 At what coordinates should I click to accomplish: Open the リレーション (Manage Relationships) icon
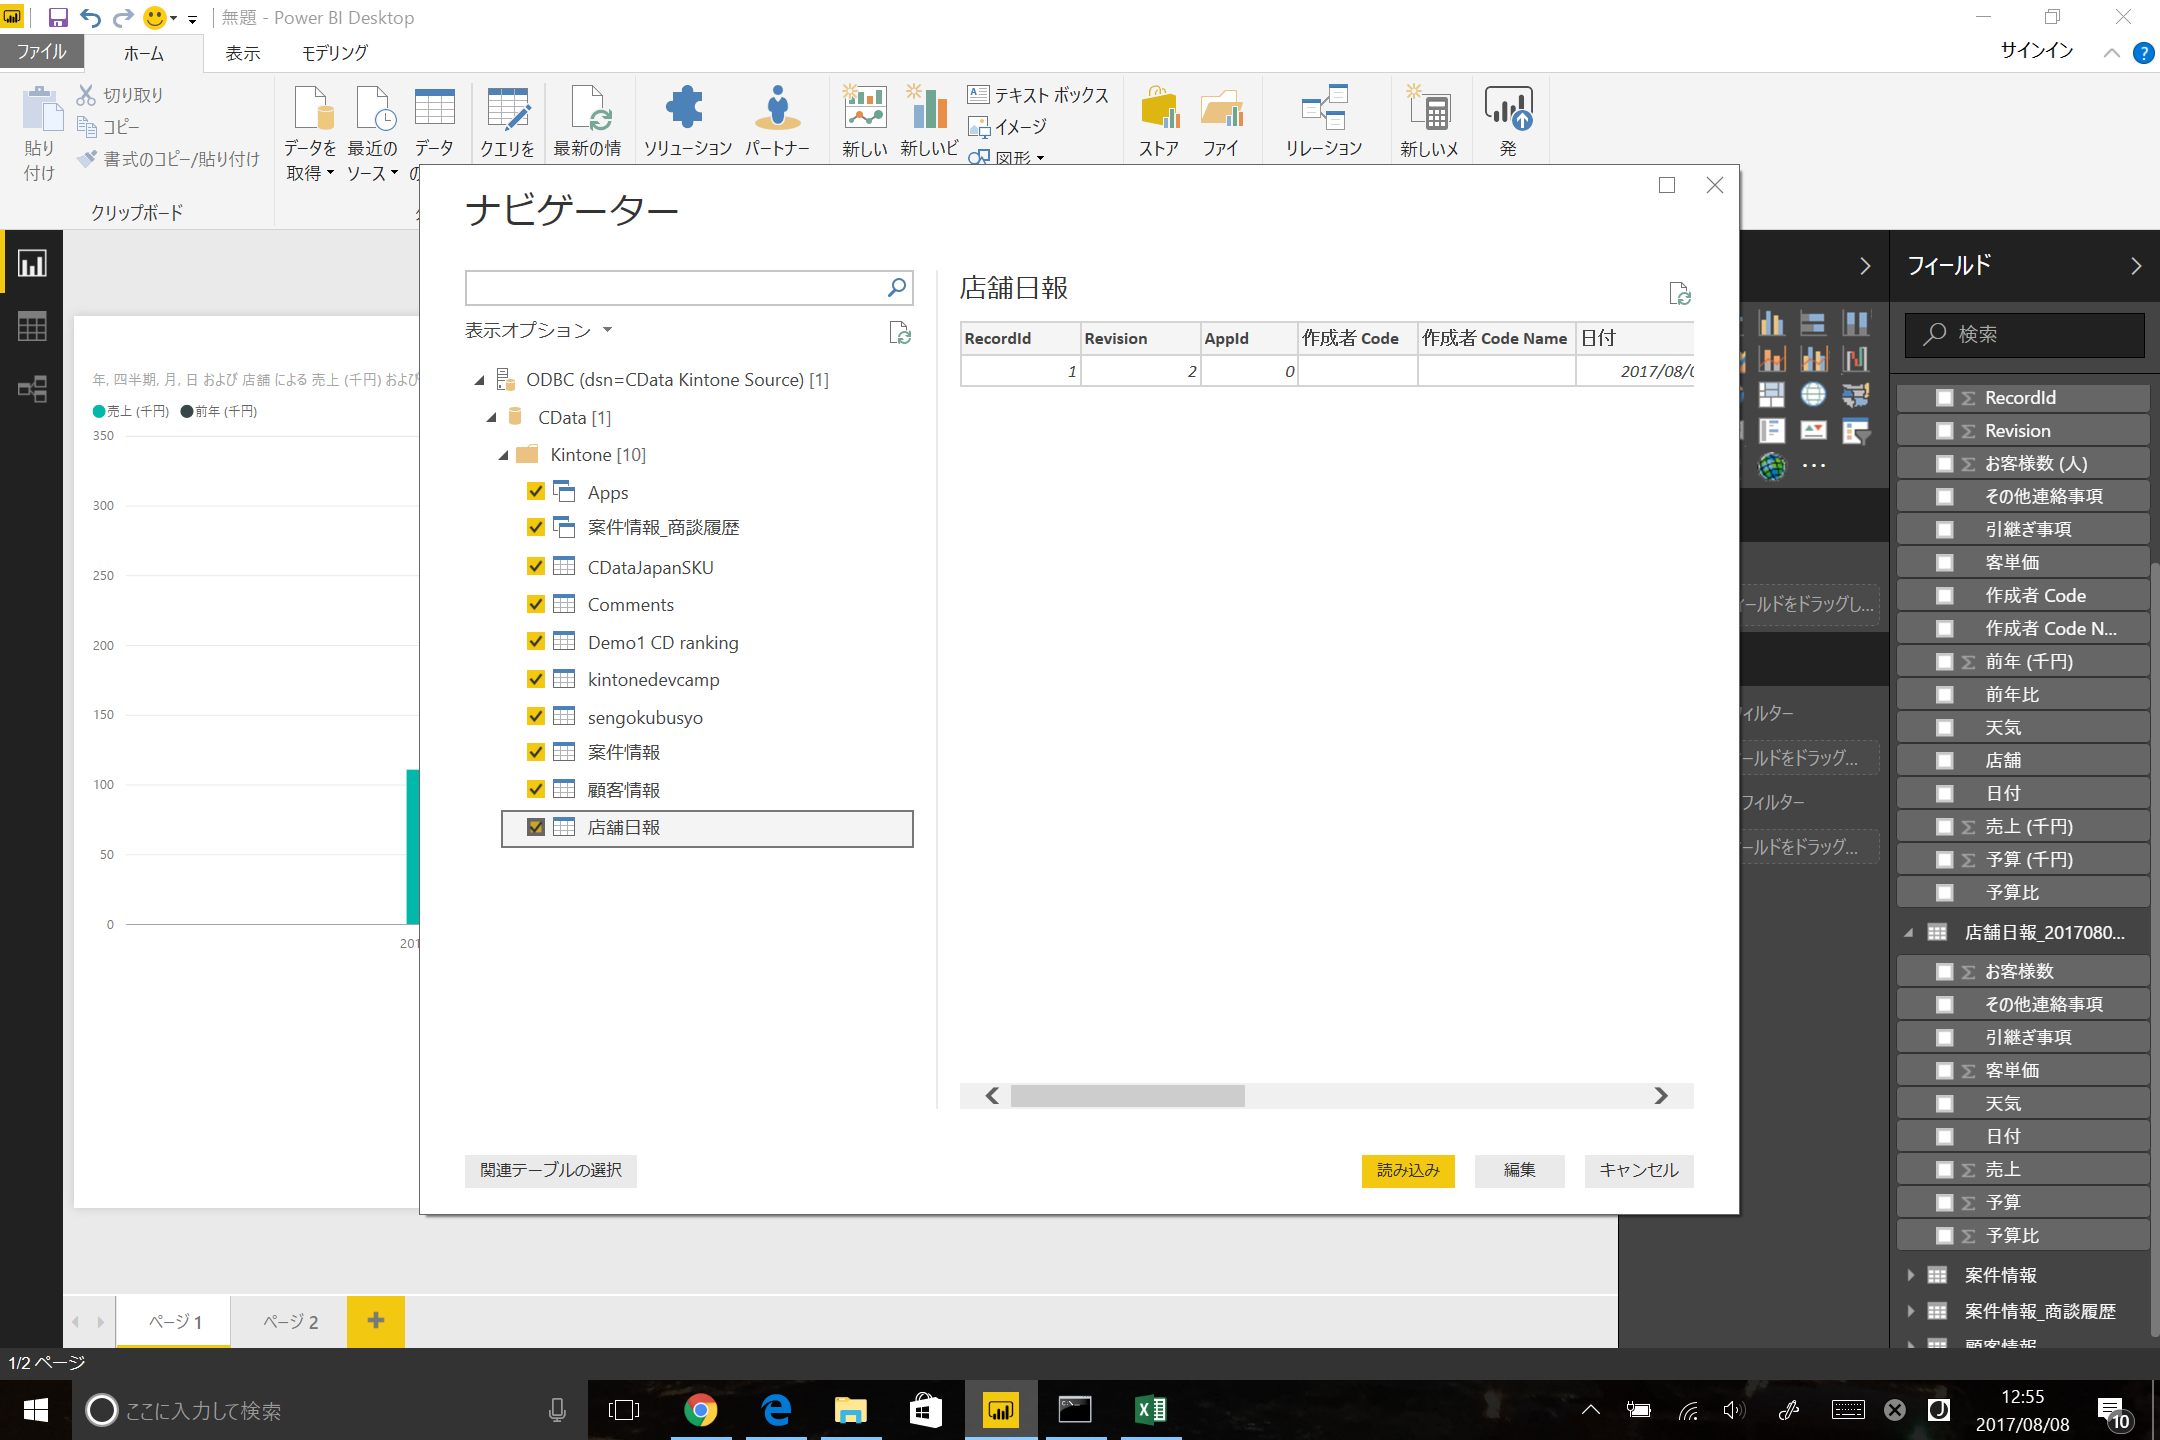1325,118
